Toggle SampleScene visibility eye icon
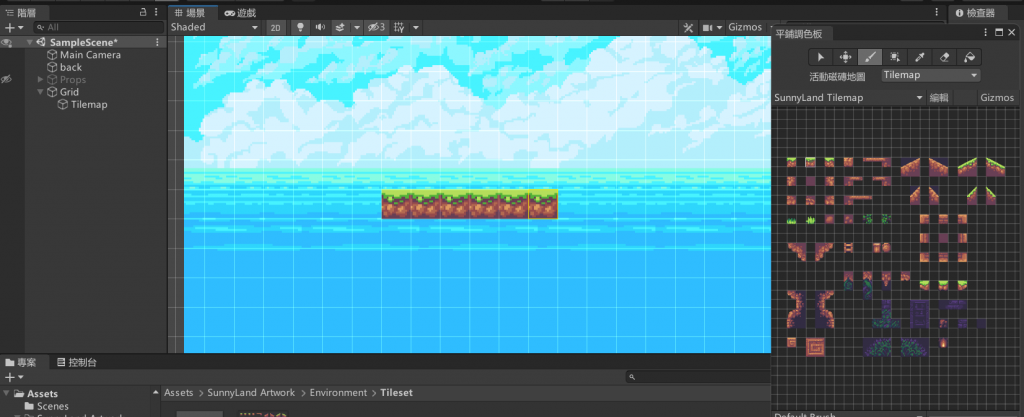Viewport: 1024px width, 417px height. pyautogui.click(x=7, y=42)
